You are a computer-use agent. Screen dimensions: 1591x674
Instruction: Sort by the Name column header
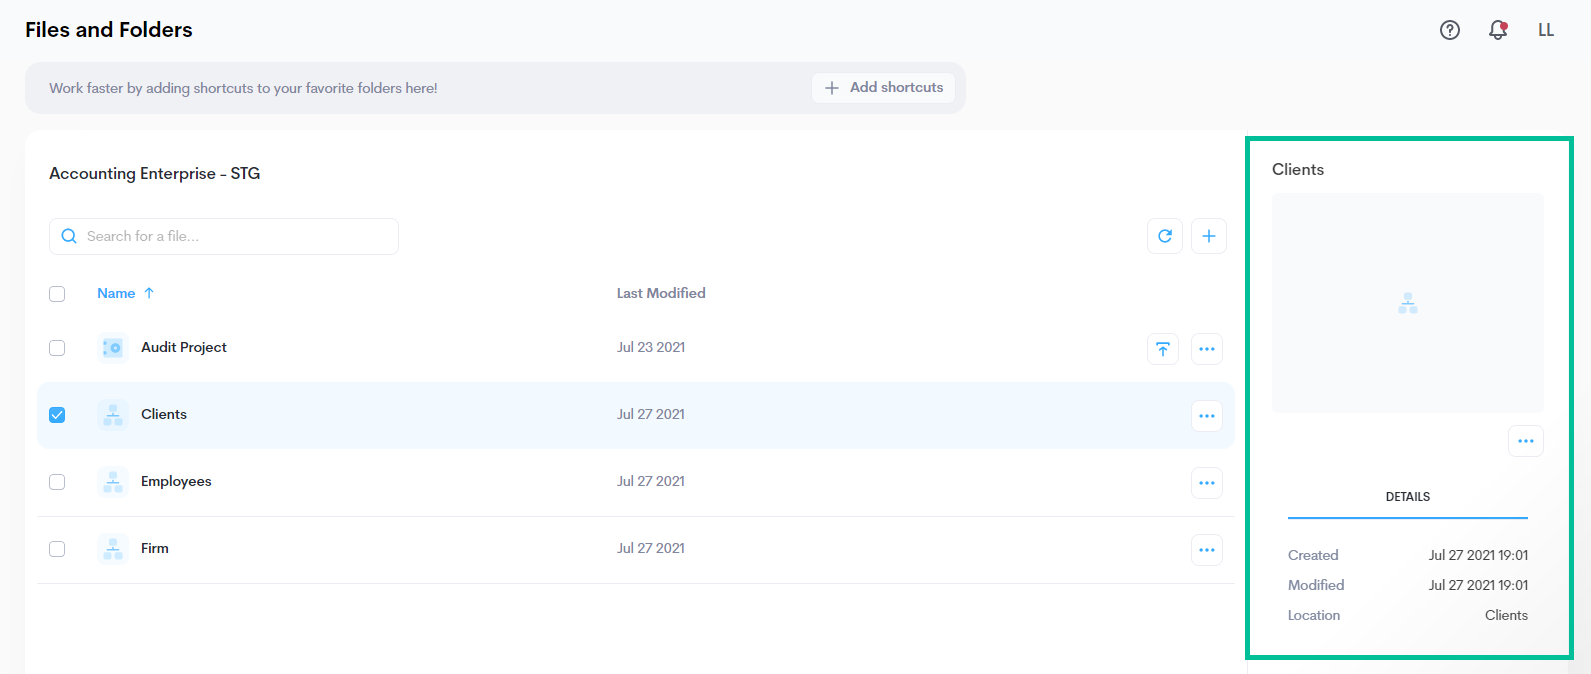(x=117, y=293)
